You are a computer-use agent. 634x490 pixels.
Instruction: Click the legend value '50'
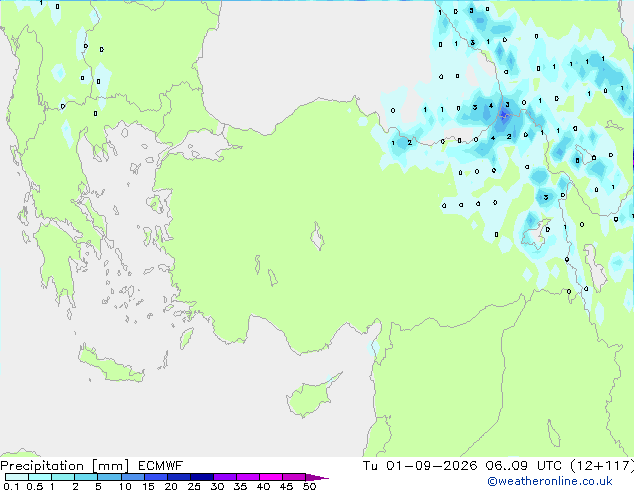pyautogui.click(x=309, y=486)
